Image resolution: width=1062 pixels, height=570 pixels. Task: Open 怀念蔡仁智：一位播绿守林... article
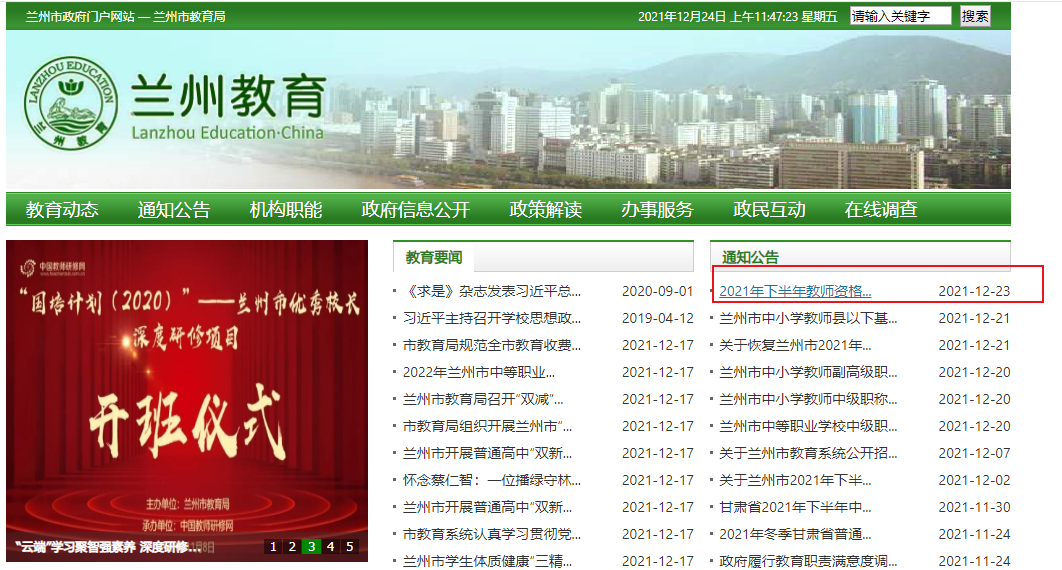click(492, 481)
